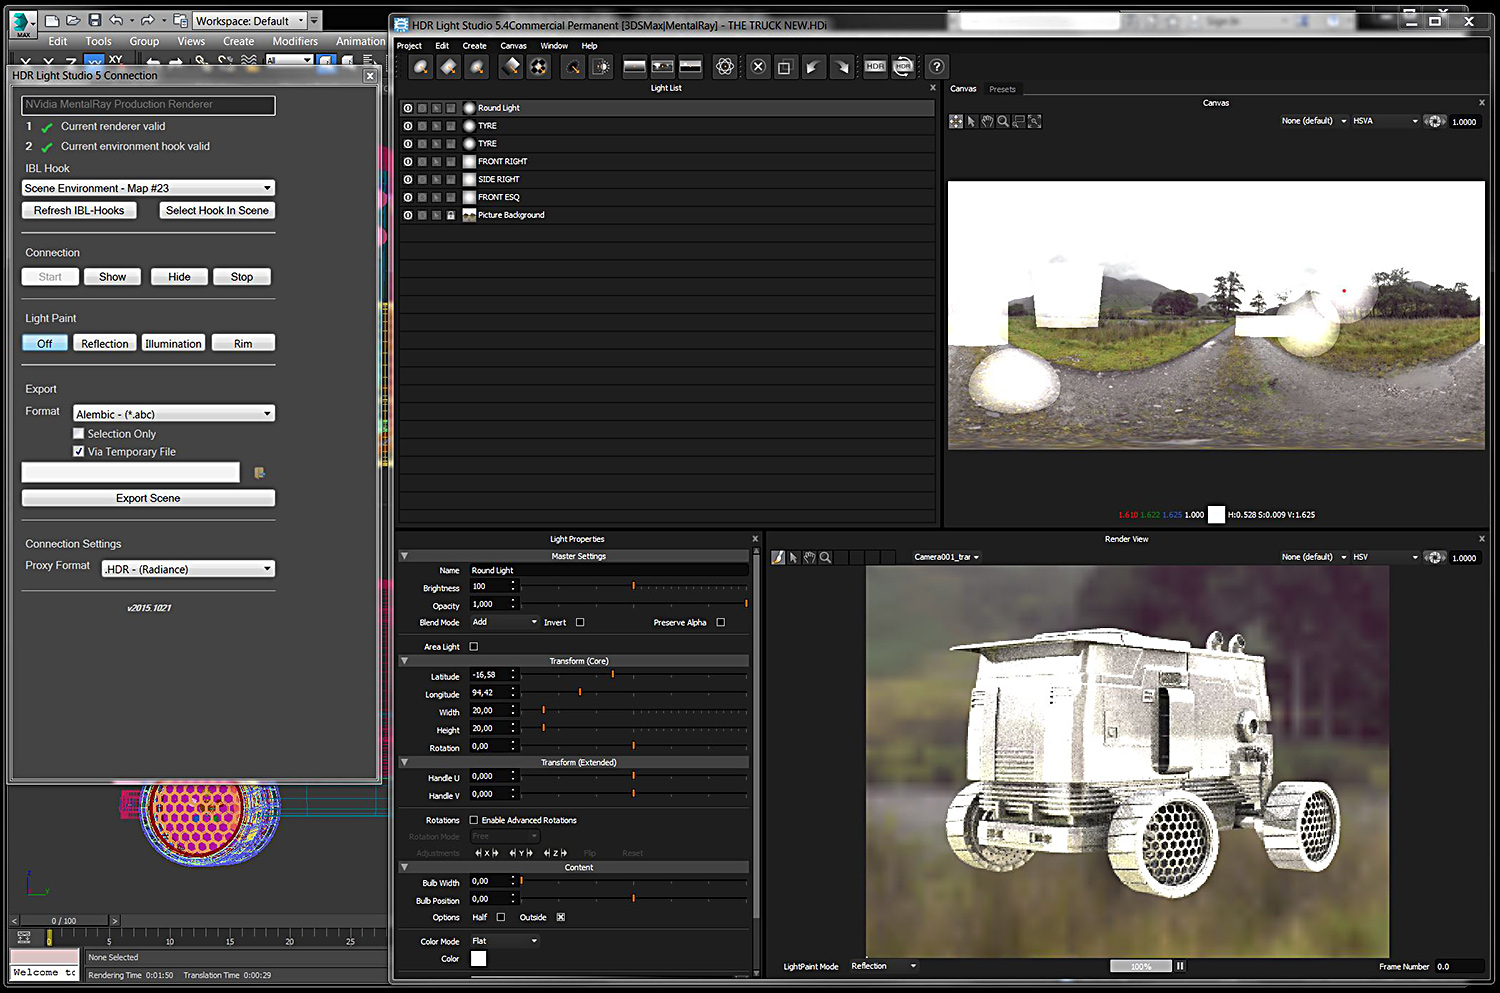
Task: Pick the hand pan tool in the Canvas
Action: pos(987,121)
